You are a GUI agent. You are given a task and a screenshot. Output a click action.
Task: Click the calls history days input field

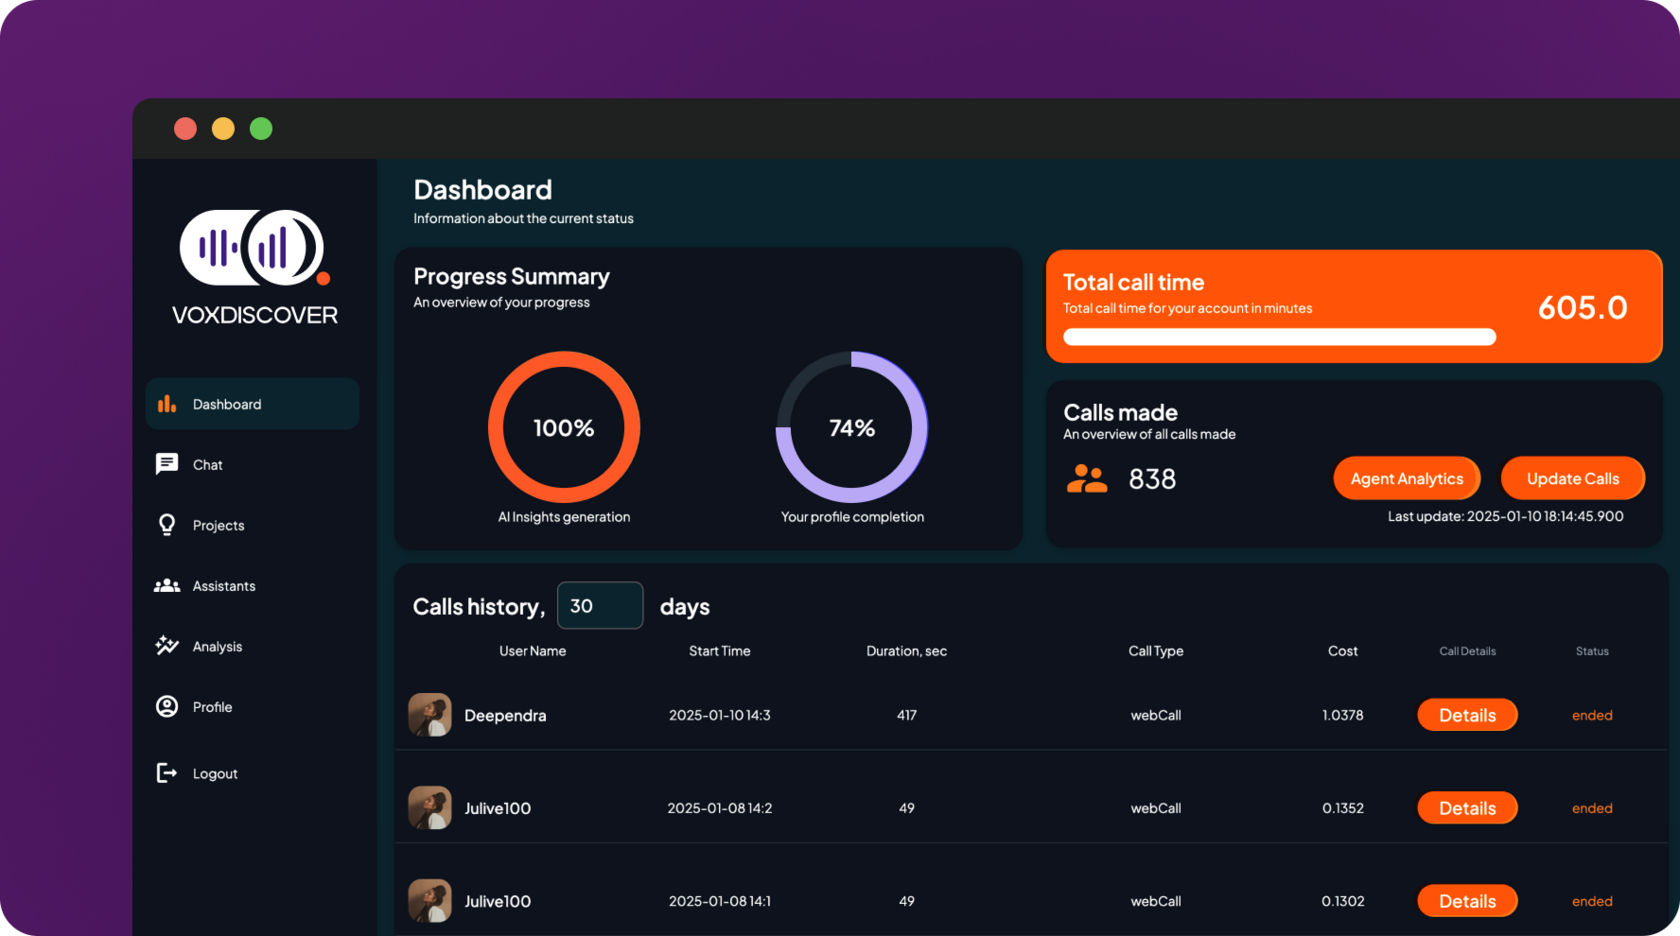(600, 606)
